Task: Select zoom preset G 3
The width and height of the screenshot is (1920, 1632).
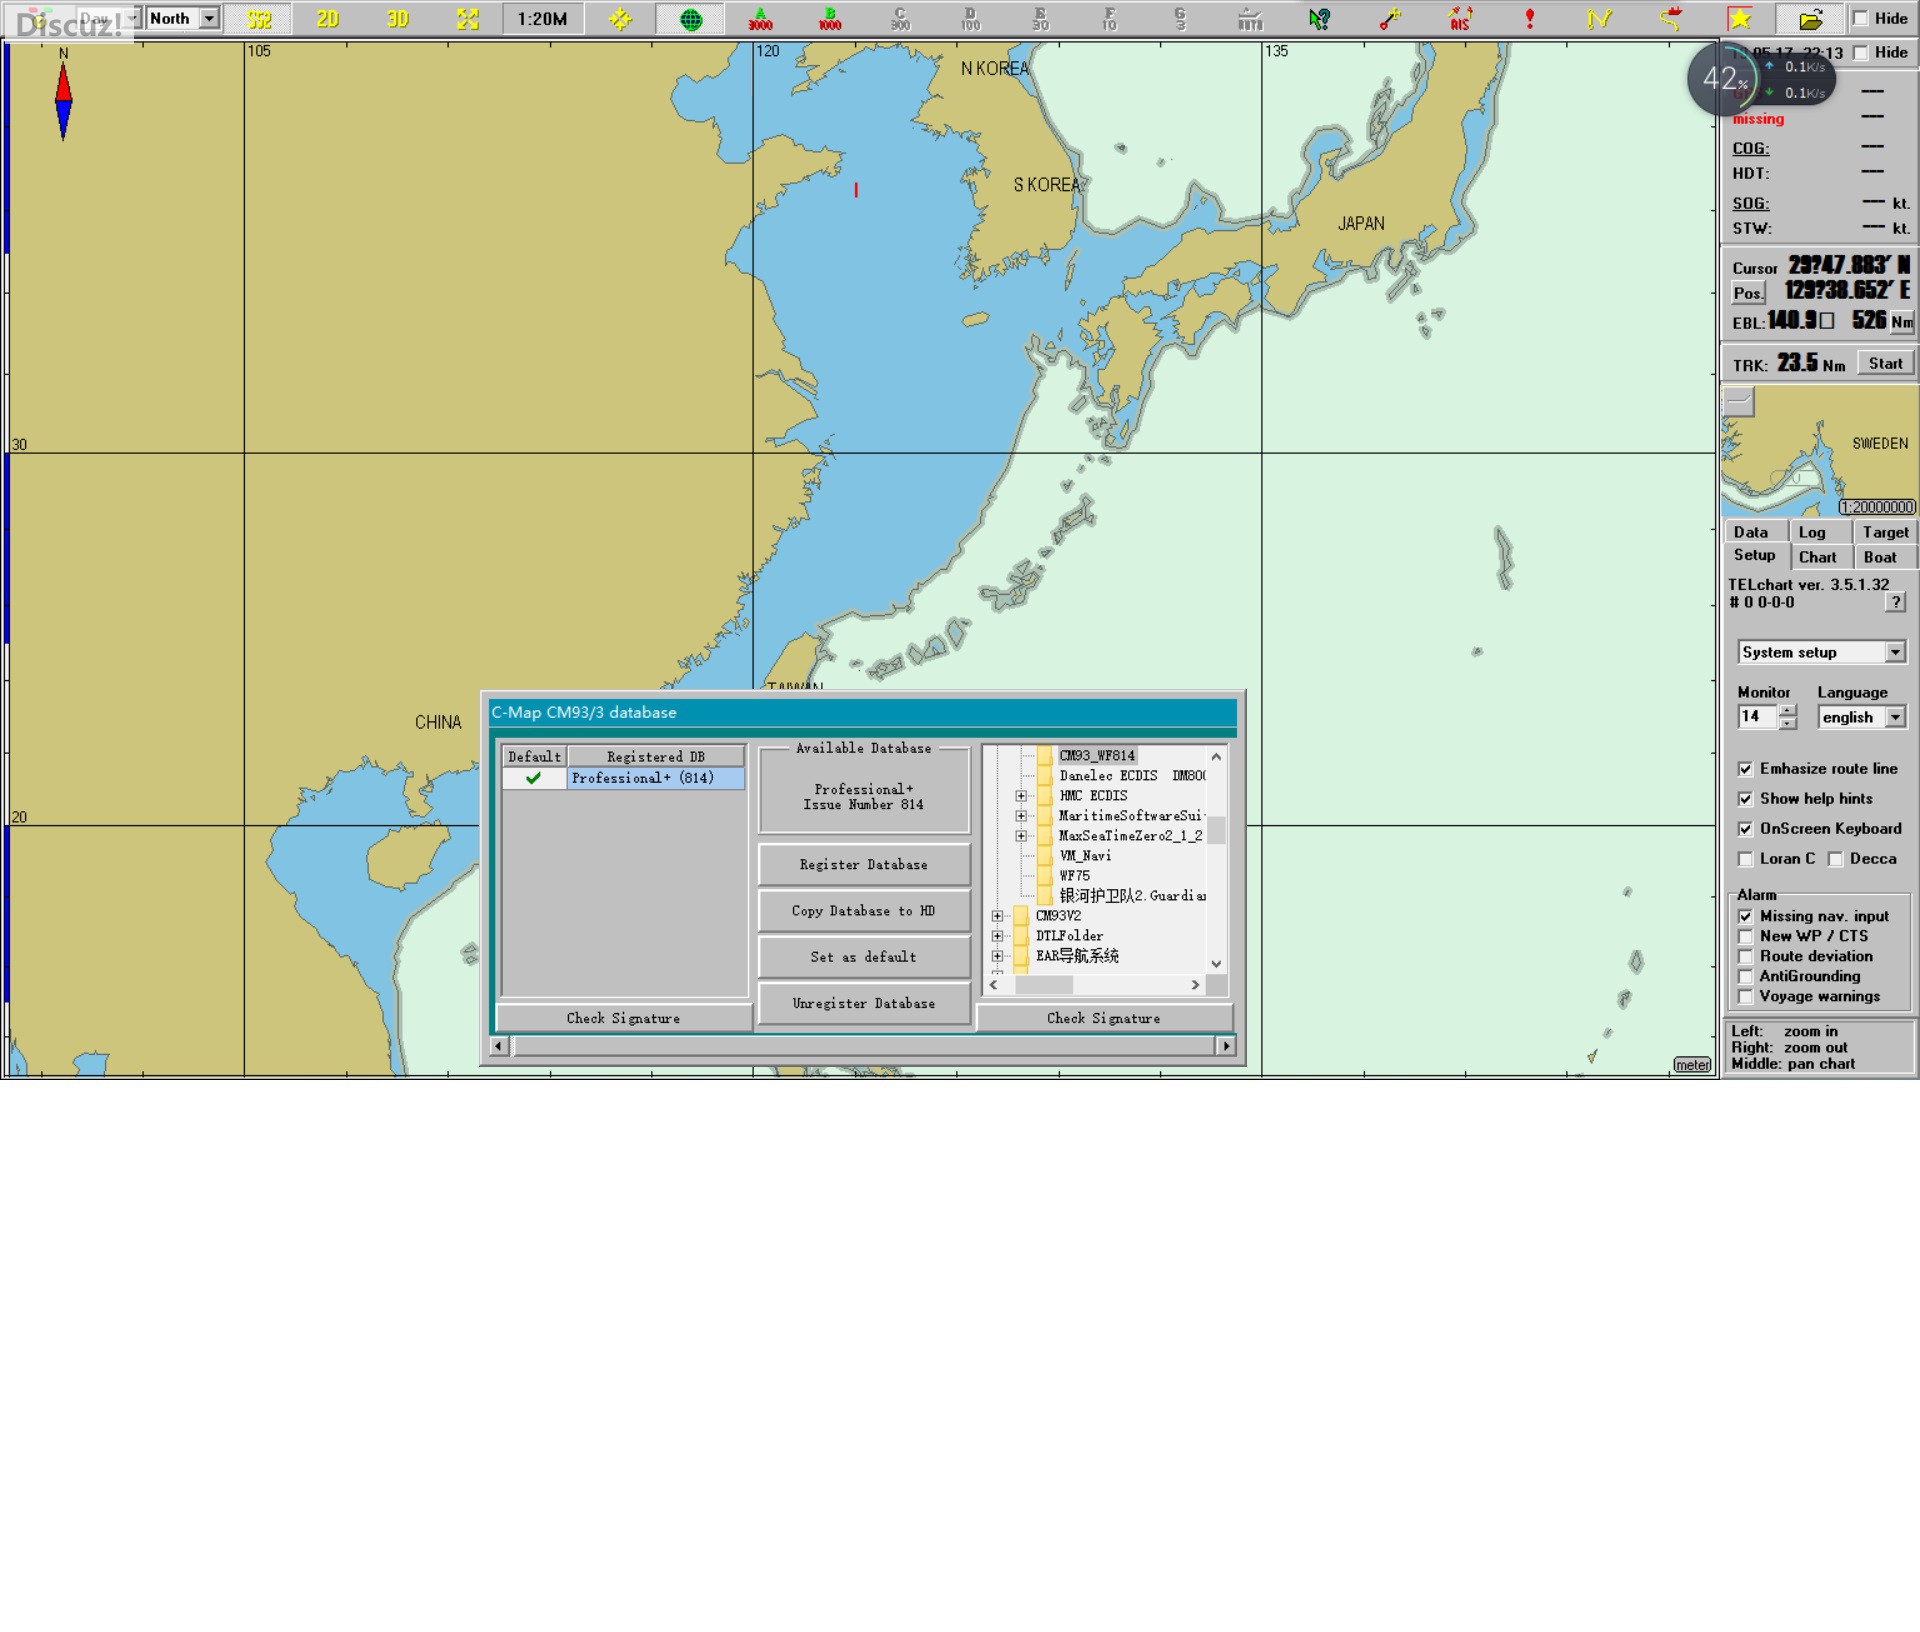Action: [1180, 19]
